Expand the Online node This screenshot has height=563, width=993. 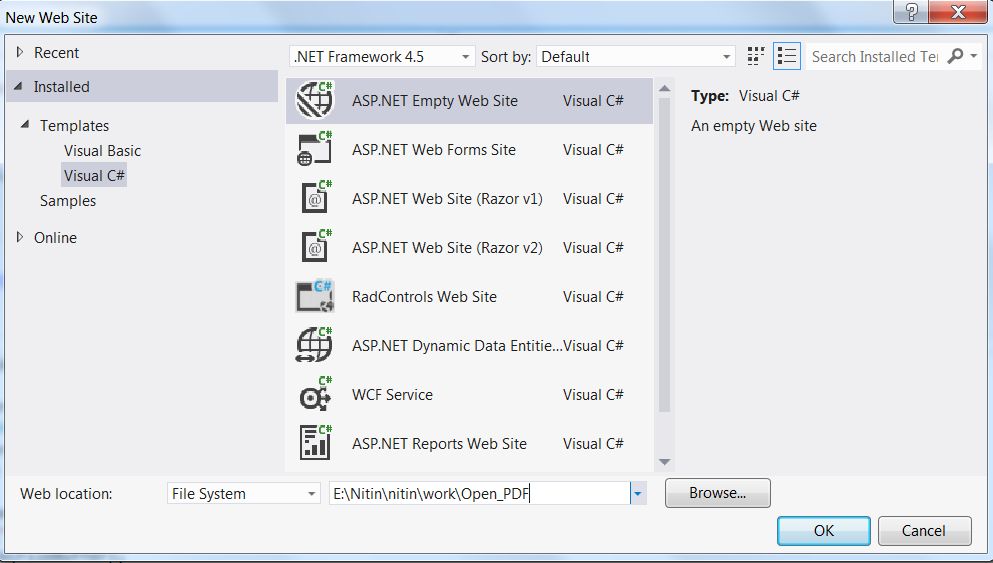tap(20, 237)
